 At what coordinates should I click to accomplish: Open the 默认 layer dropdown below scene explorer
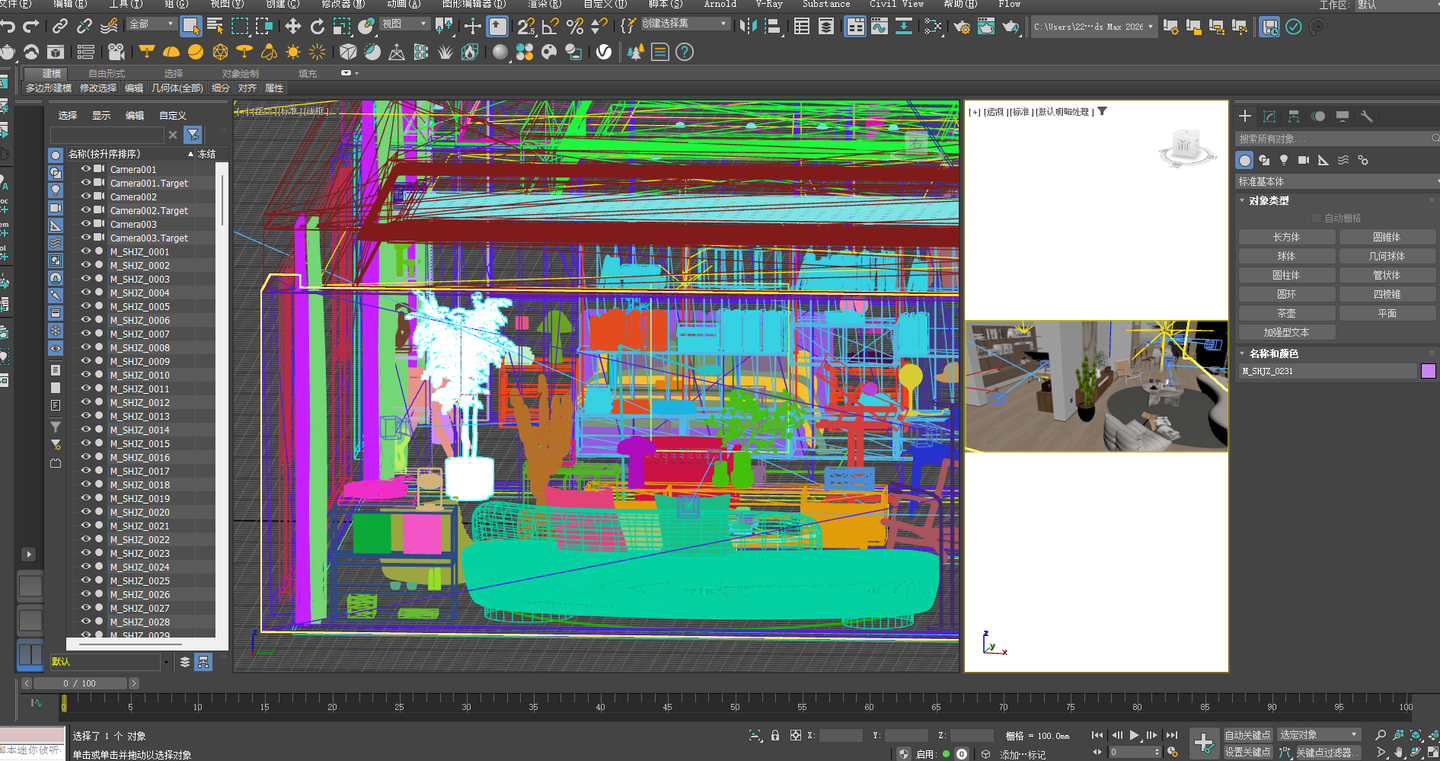110,662
